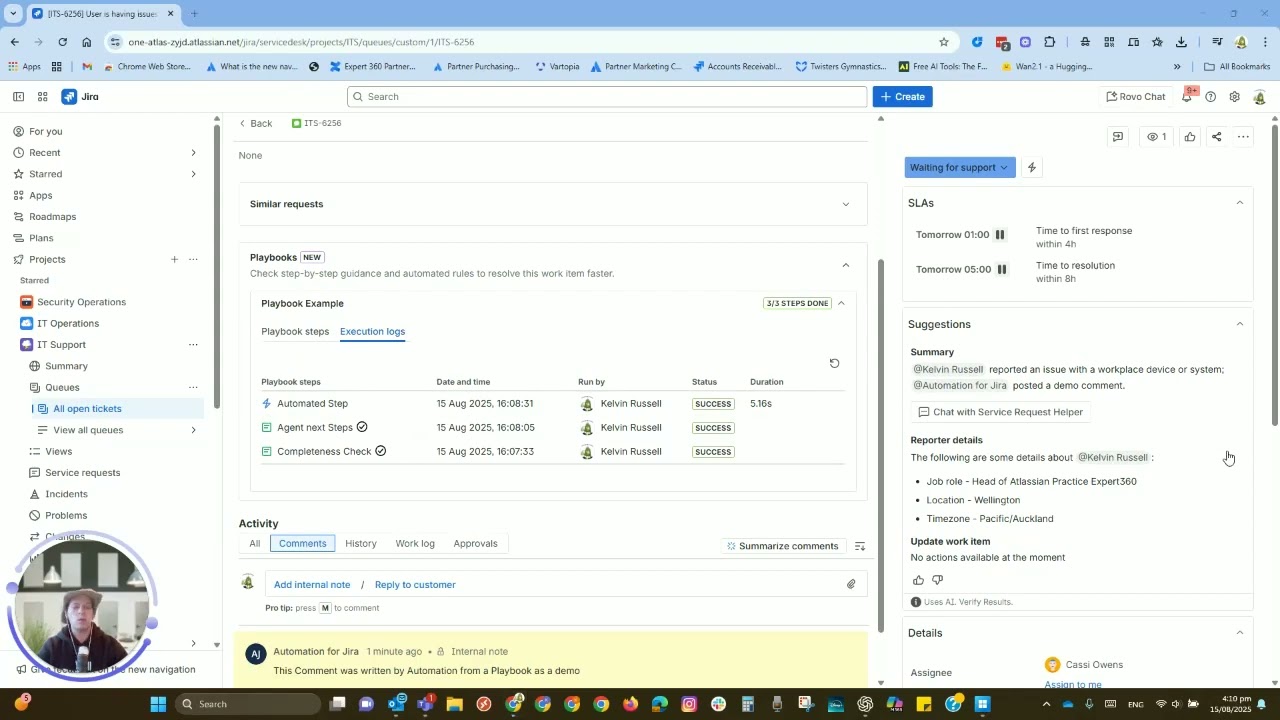
Task: Click Reply to customer
Action: pyautogui.click(x=415, y=585)
